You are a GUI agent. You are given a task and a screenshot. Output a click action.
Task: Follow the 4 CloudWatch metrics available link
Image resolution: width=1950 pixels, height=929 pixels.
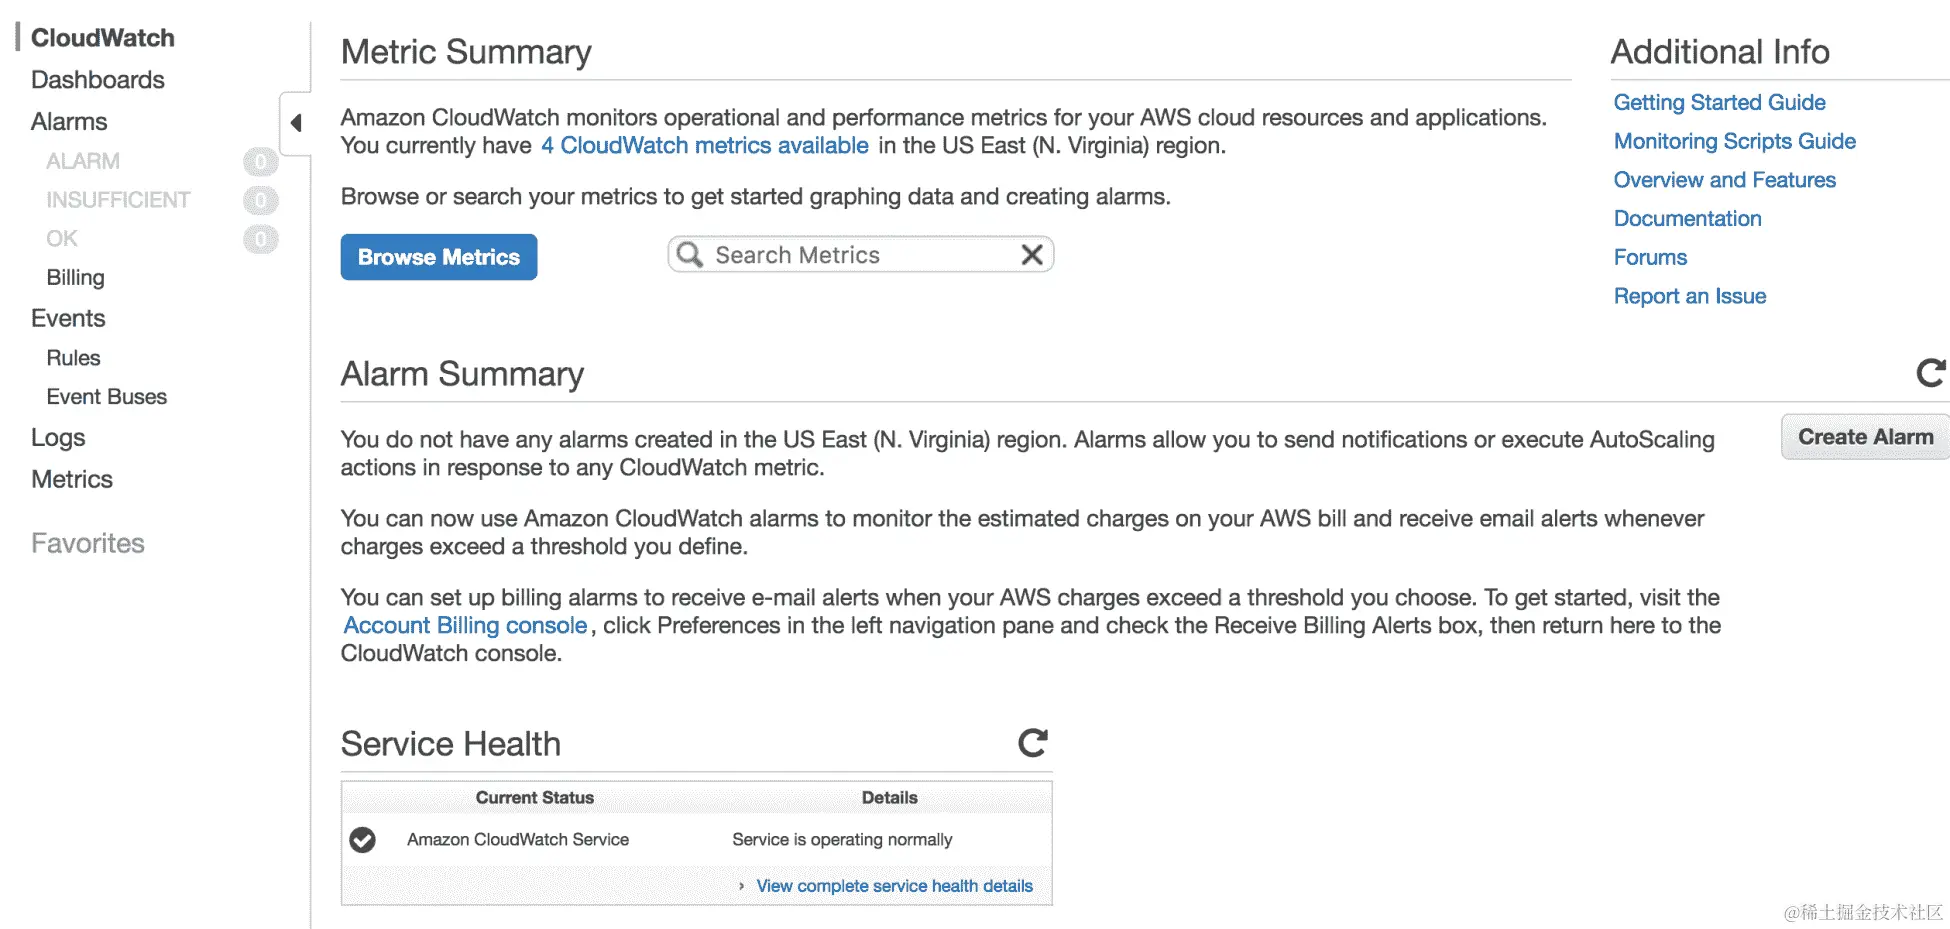click(x=705, y=146)
